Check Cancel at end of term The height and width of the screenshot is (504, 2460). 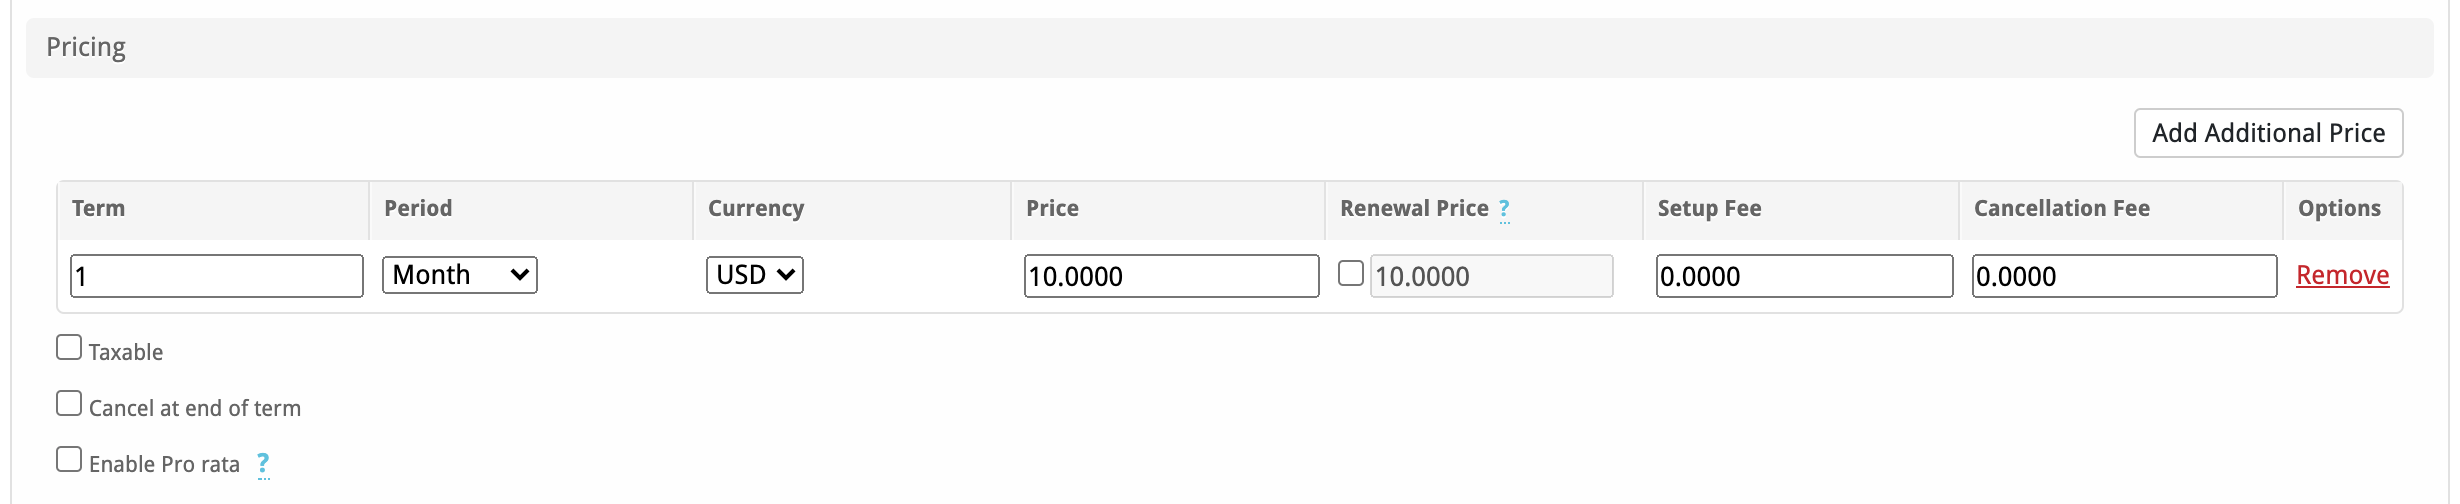point(69,404)
